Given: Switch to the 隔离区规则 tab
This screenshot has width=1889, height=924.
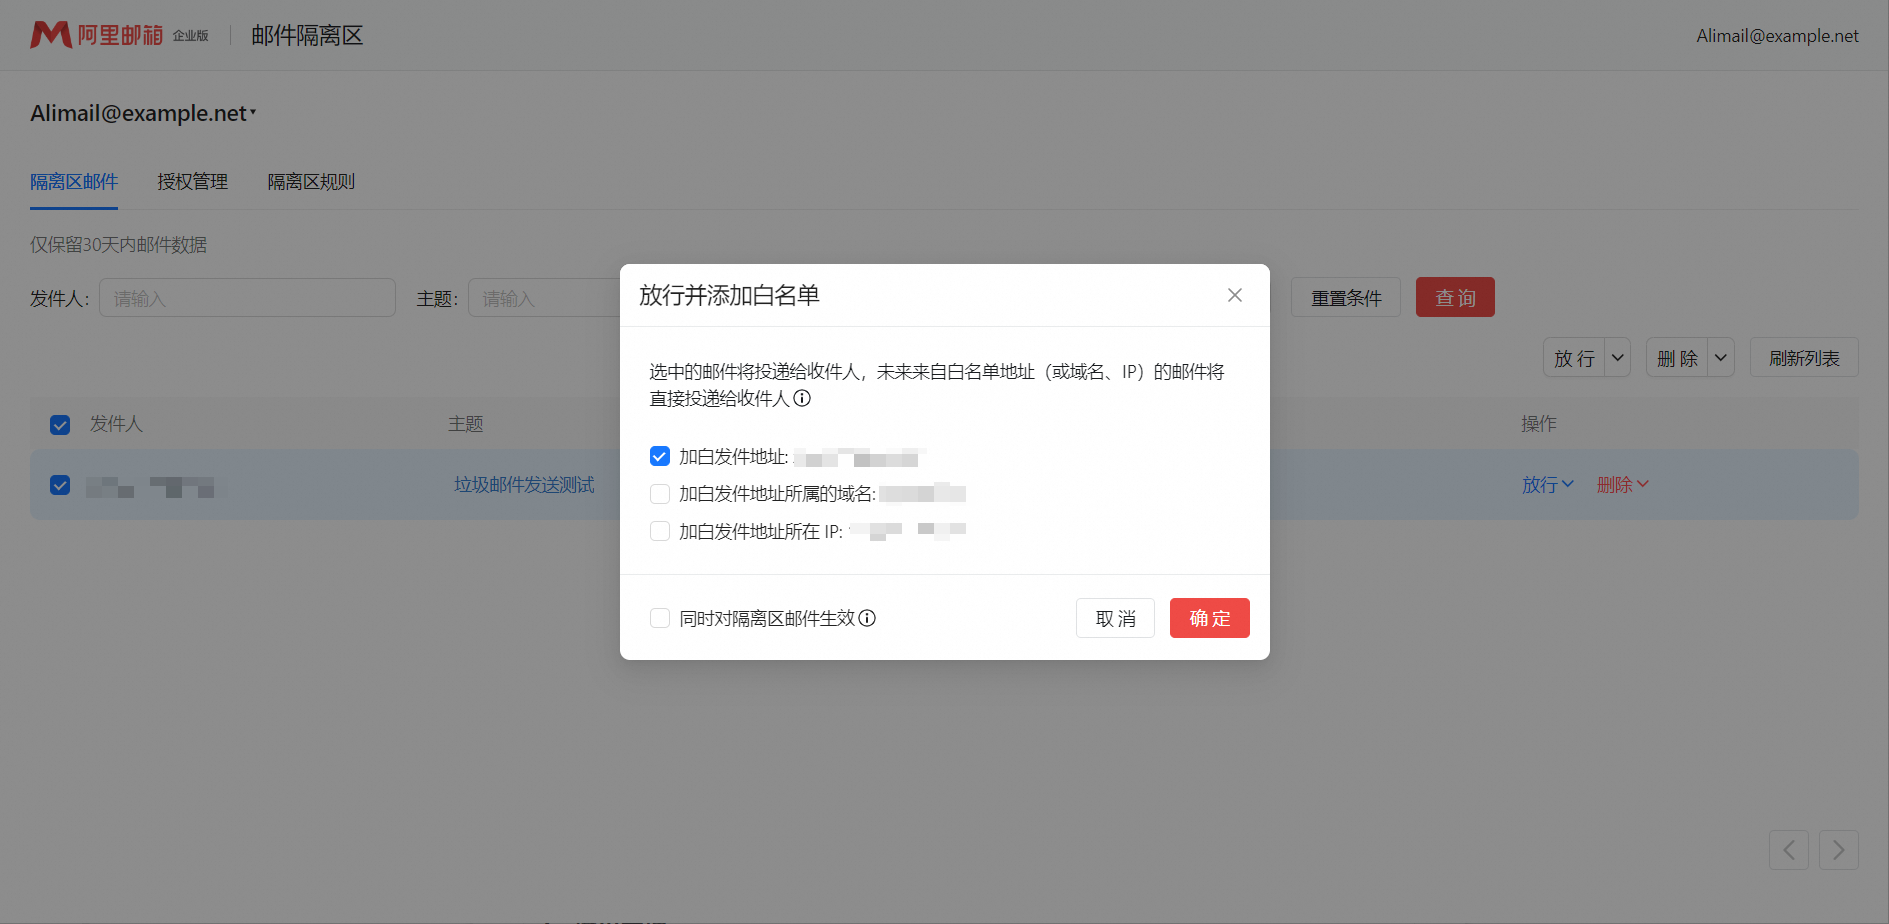Looking at the screenshot, I should coord(311,181).
